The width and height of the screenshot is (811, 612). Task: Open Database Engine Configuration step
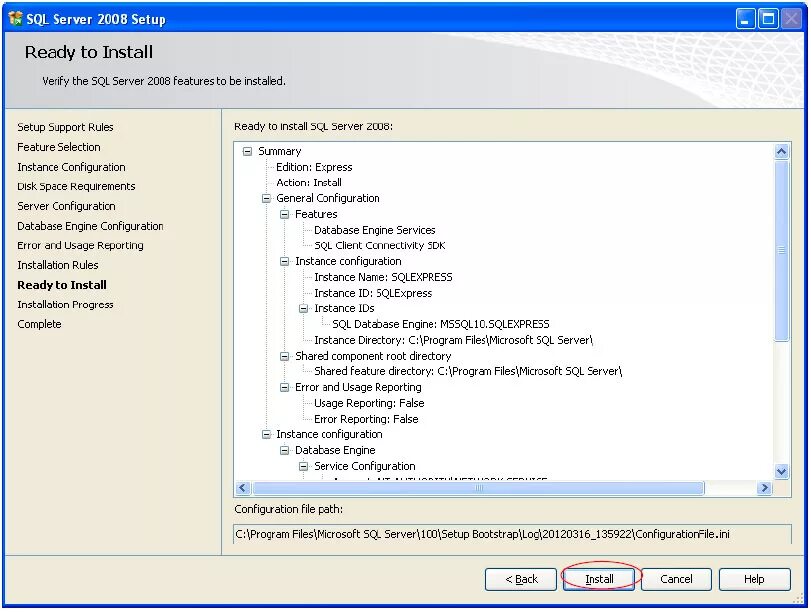click(90, 226)
